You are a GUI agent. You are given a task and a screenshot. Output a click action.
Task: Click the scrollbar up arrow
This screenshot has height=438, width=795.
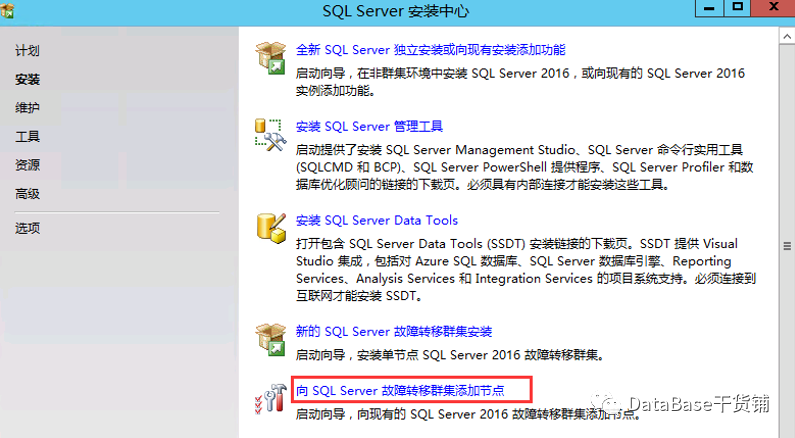(787, 36)
